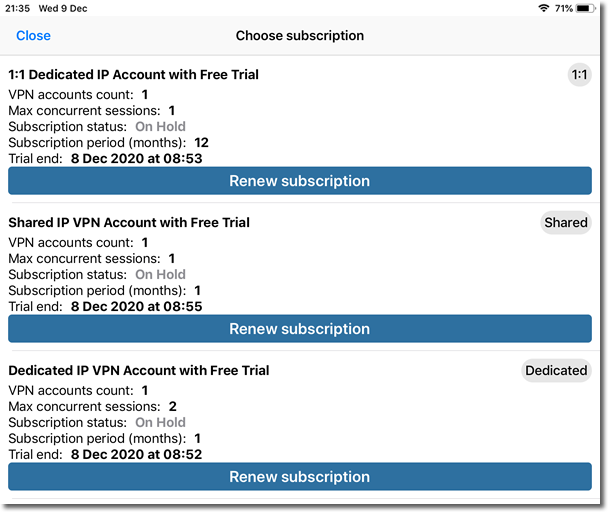Tap the battery indicator icon
This screenshot has width=608, height=512.
(590, 8)
